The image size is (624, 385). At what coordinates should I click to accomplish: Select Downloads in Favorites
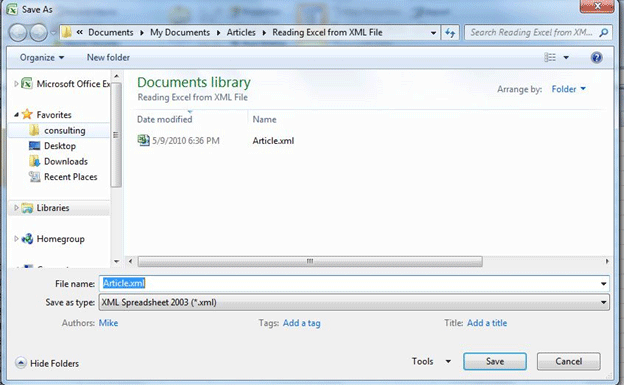[66, 161]
